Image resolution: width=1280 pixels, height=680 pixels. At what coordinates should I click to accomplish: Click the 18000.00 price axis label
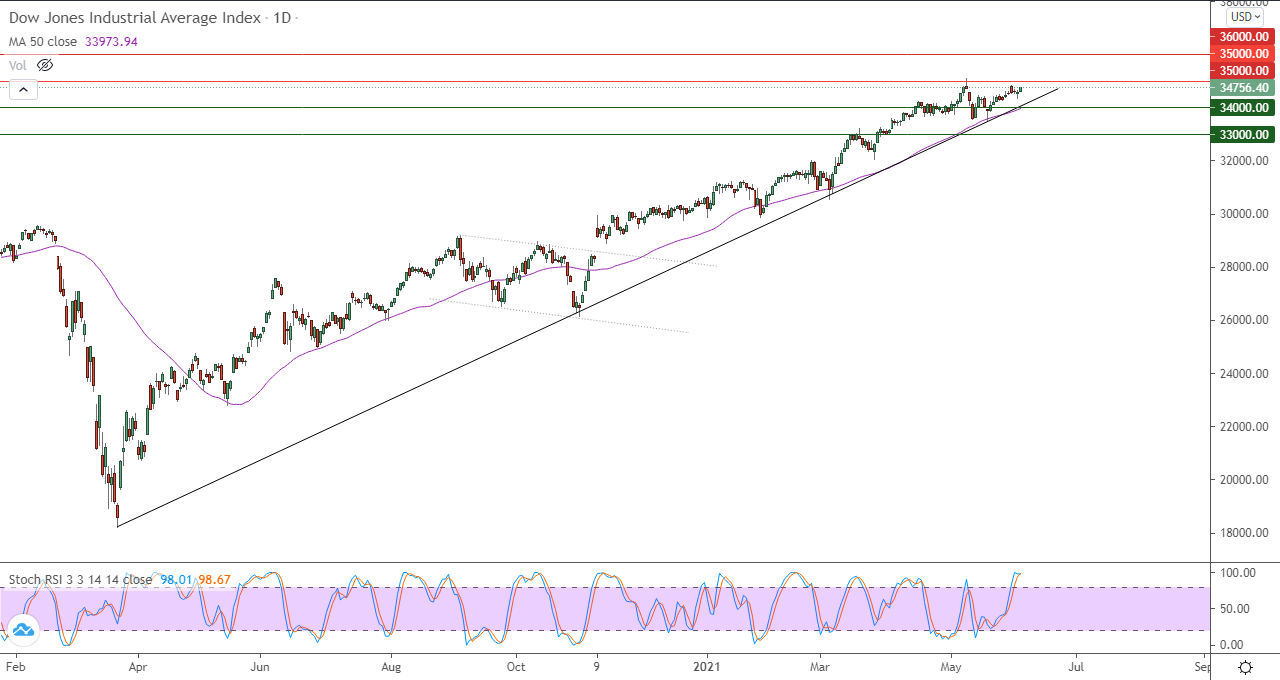click(1244, 532)
